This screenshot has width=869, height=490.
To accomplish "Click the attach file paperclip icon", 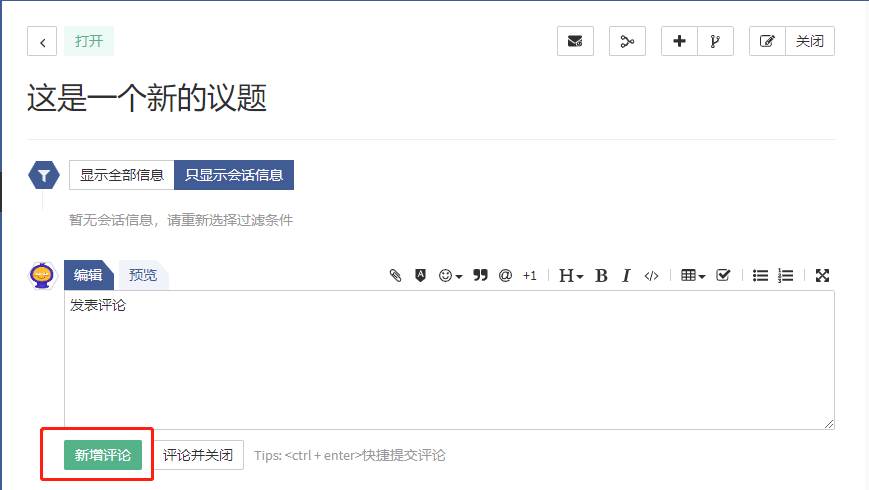I will [x=395, y=276].
